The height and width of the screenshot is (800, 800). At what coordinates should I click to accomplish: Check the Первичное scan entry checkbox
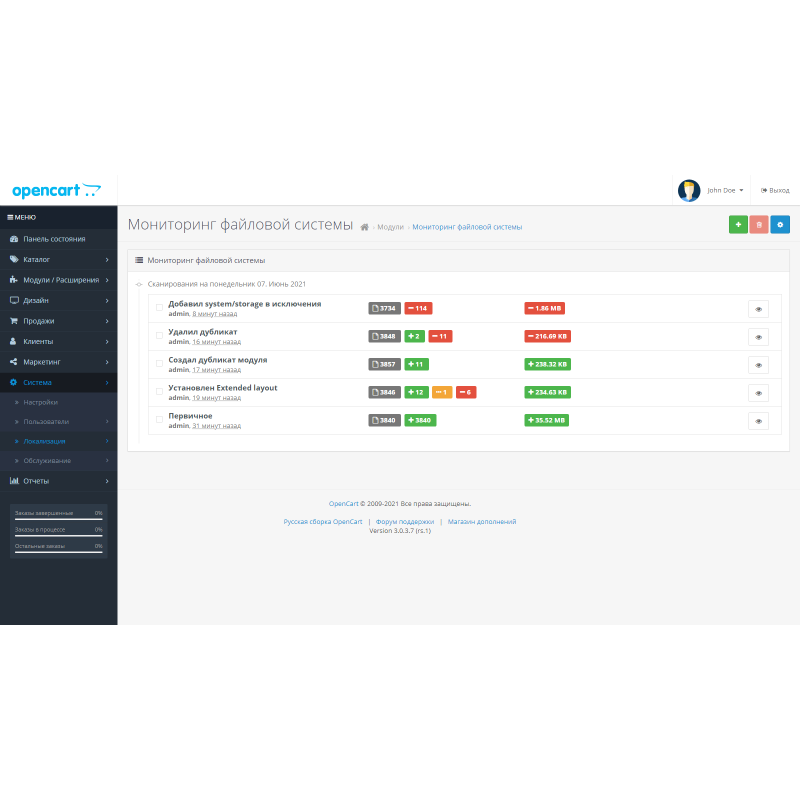160,421
